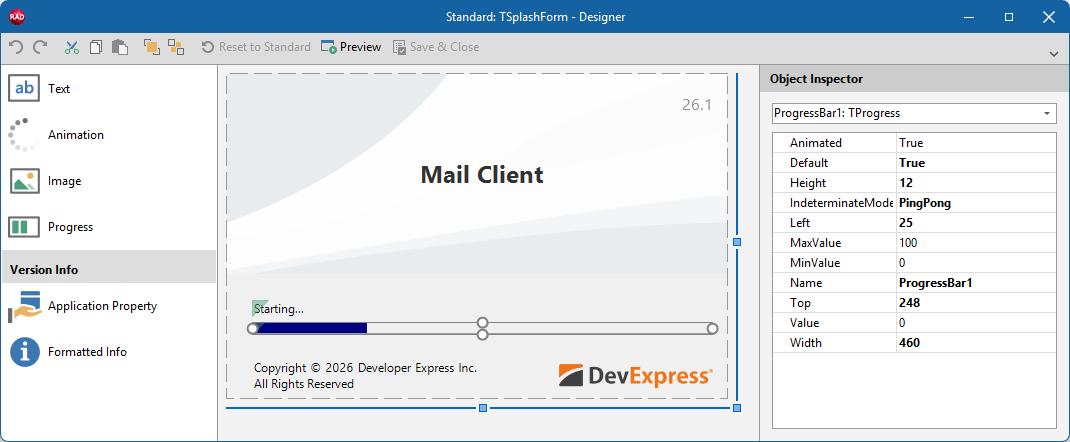Select the Animation spinner element
This screenshot has width=1070, height=442.
tap(24, 135)
